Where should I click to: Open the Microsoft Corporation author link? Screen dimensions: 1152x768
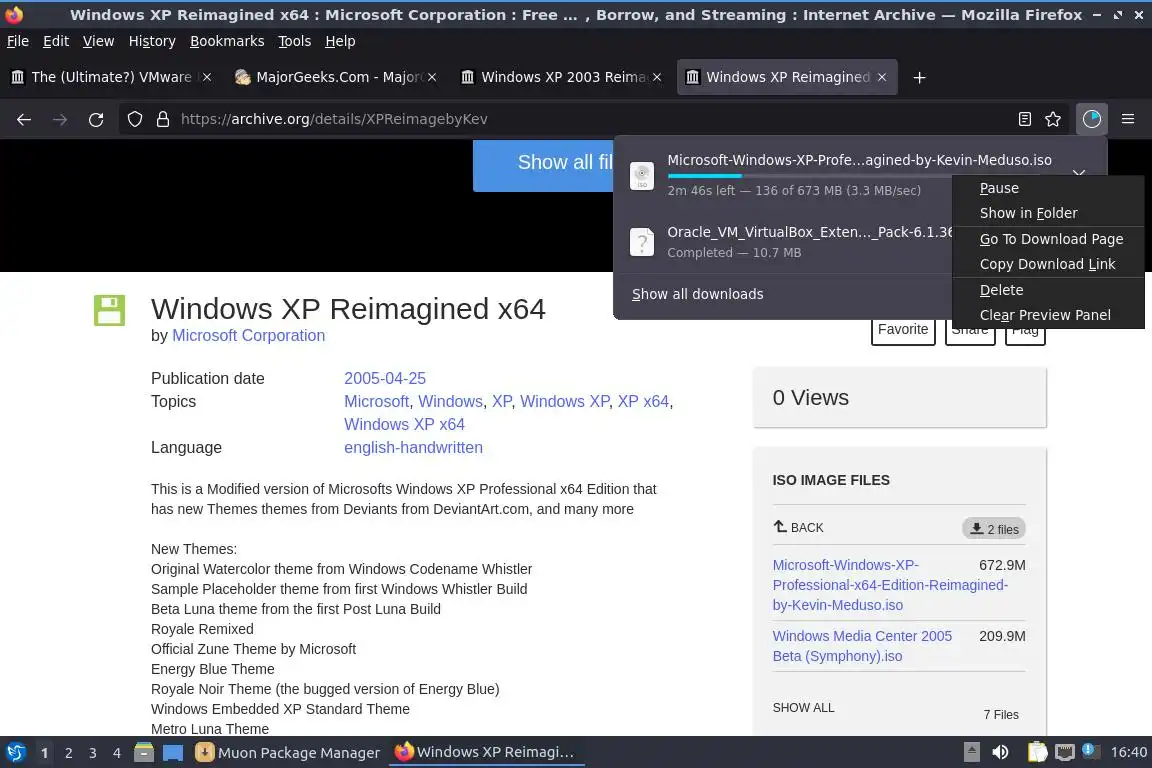(248, 335)
